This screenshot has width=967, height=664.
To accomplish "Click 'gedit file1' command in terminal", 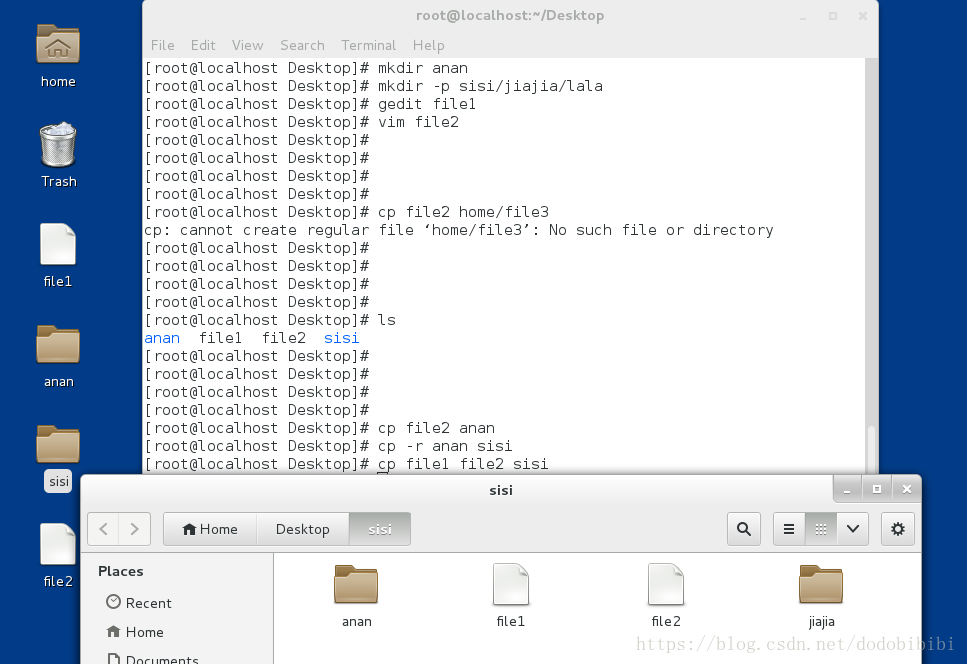I will tap(427, 104).
